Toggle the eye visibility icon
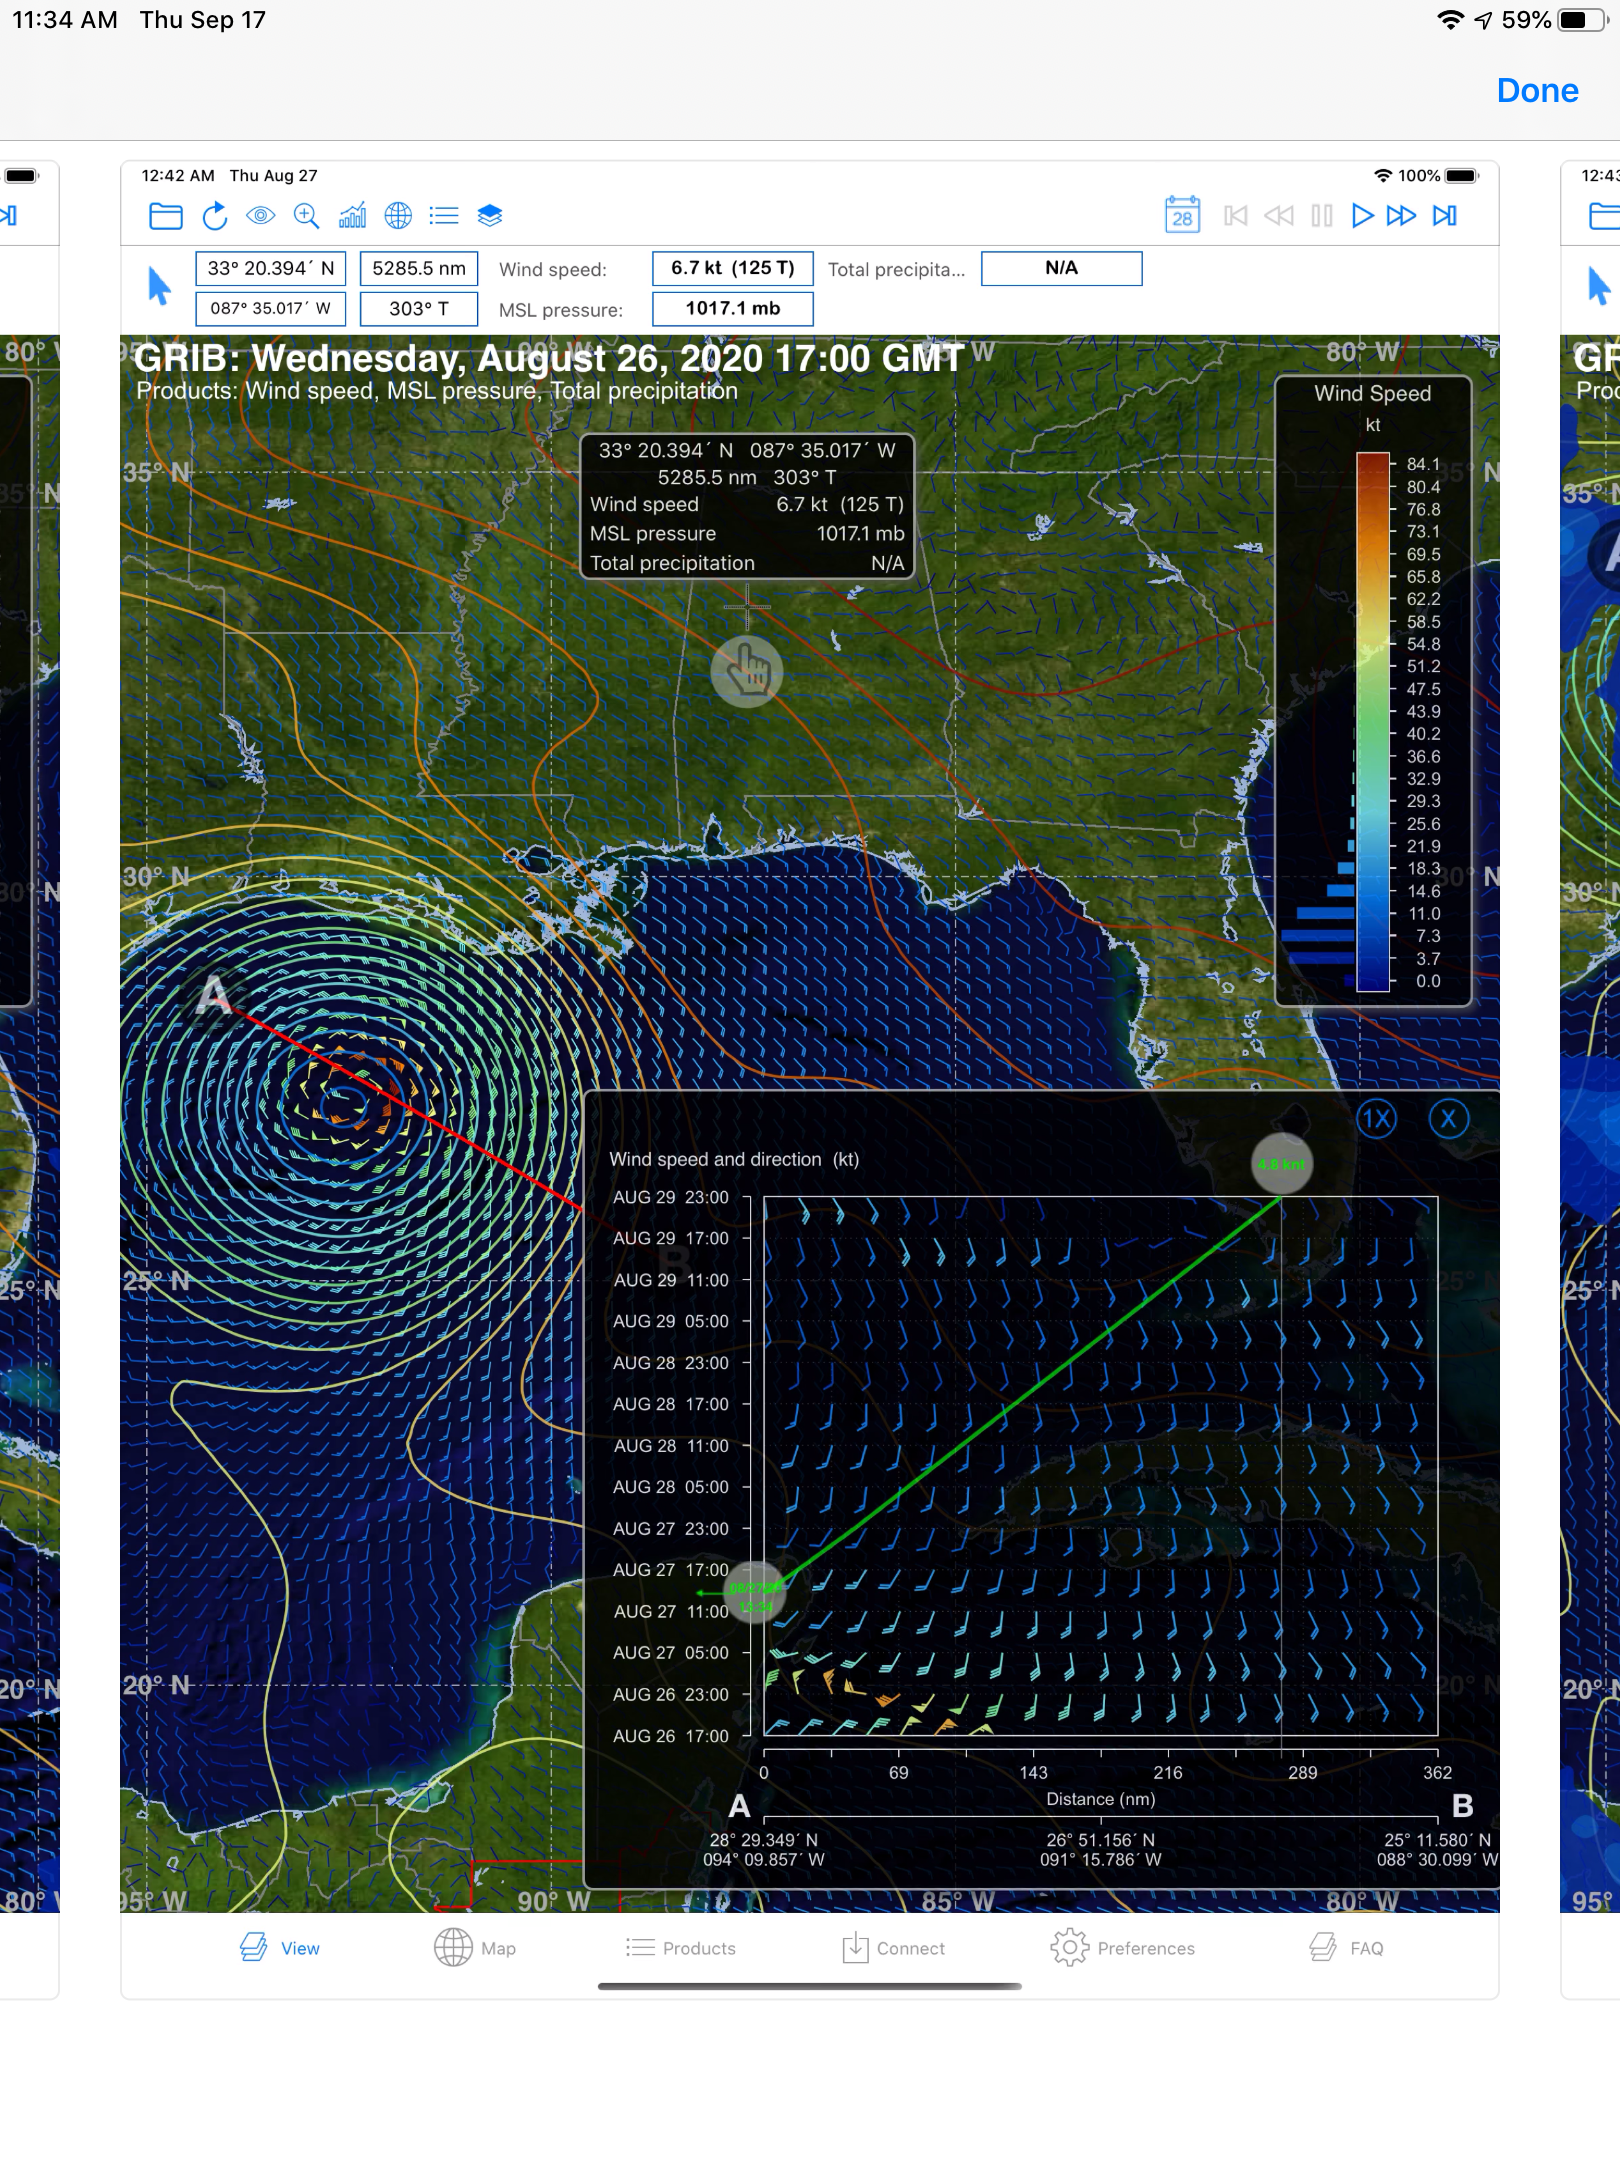The image size is (1620, 2160). [x=260, y=216]
